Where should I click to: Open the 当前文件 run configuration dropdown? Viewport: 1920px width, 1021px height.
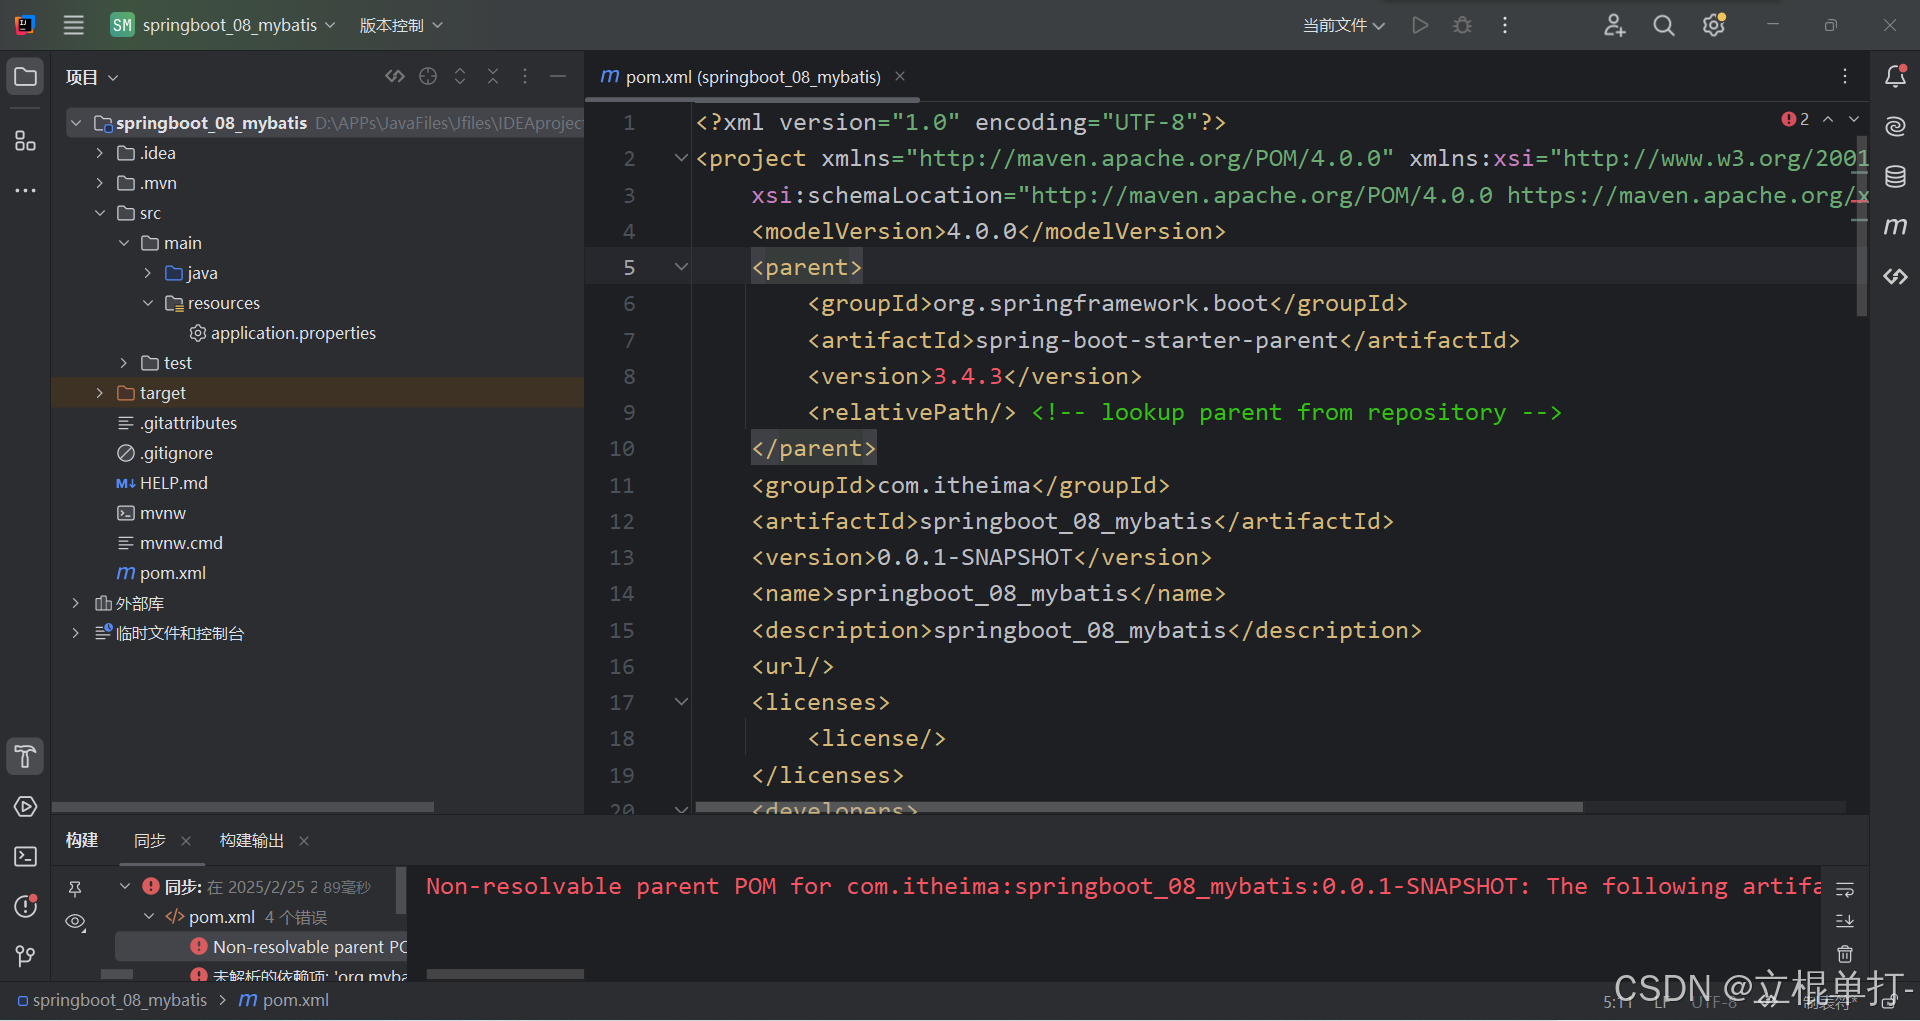pyautogui.click(x=1343, y=25)
